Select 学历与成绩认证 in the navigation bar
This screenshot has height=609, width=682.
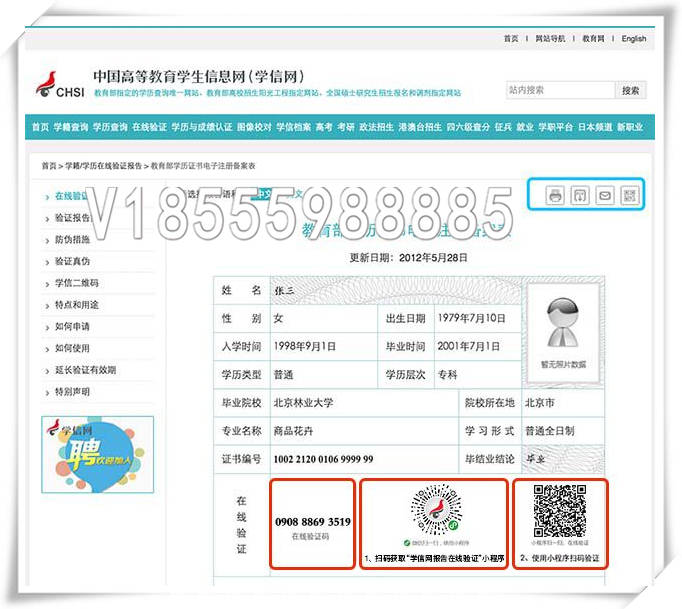202,127
